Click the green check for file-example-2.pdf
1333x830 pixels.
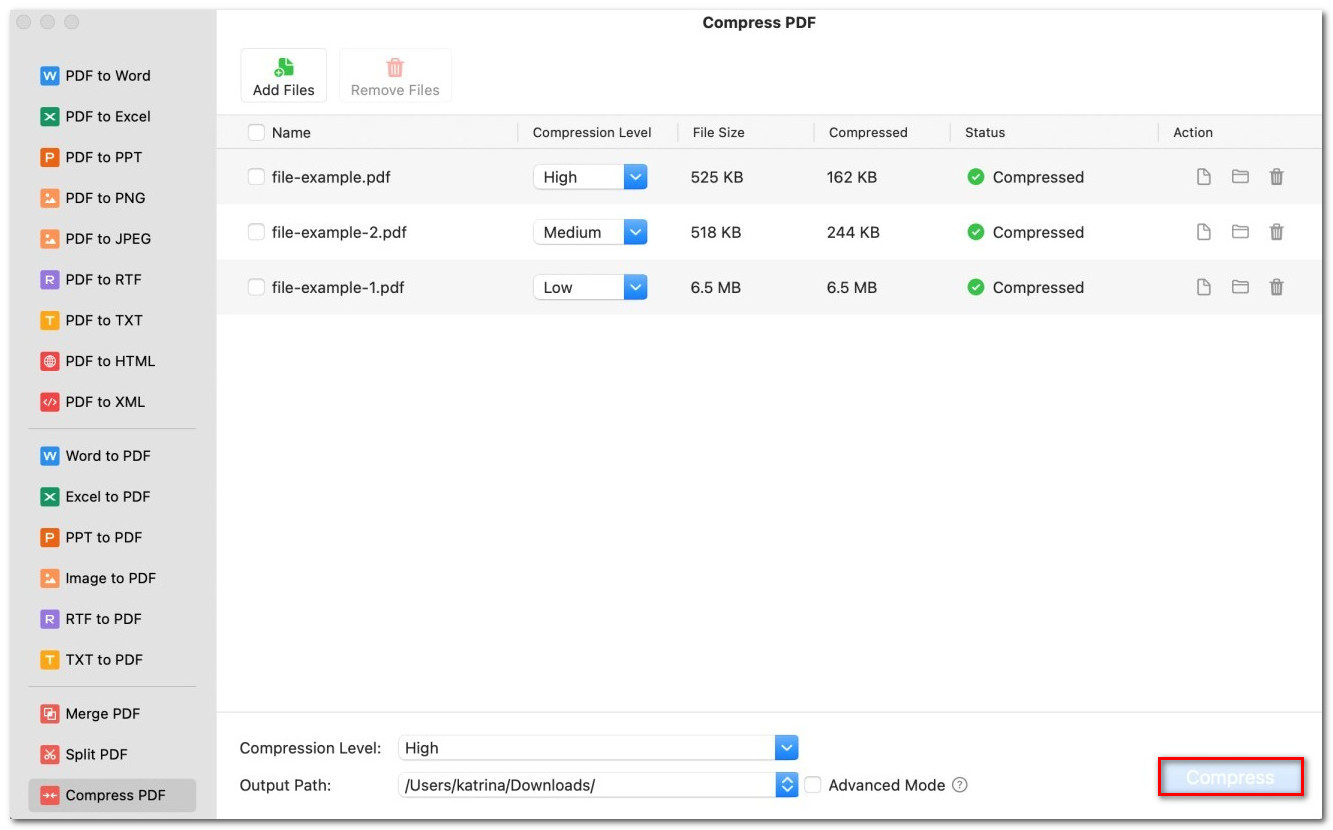[976, 232]
